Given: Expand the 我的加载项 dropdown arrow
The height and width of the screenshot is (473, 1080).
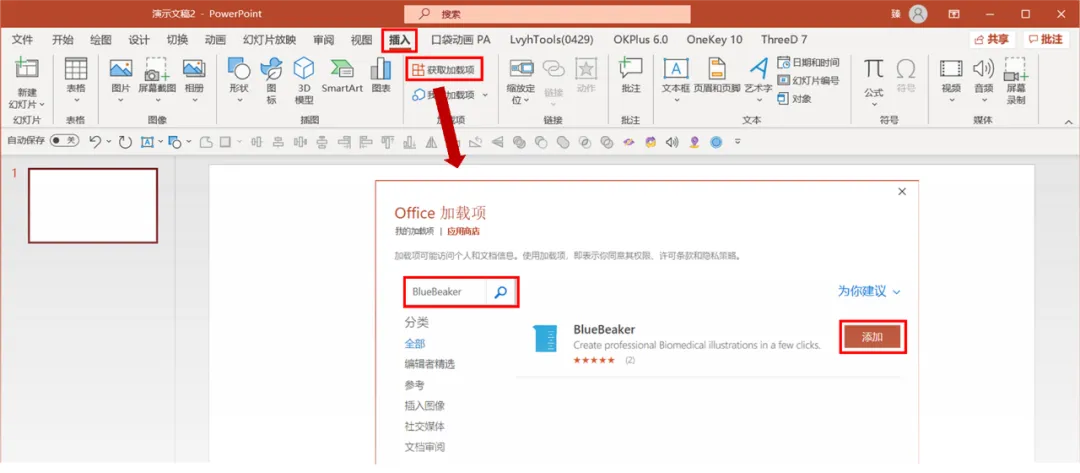Looking at the screenshot, I should coord(485,95).
